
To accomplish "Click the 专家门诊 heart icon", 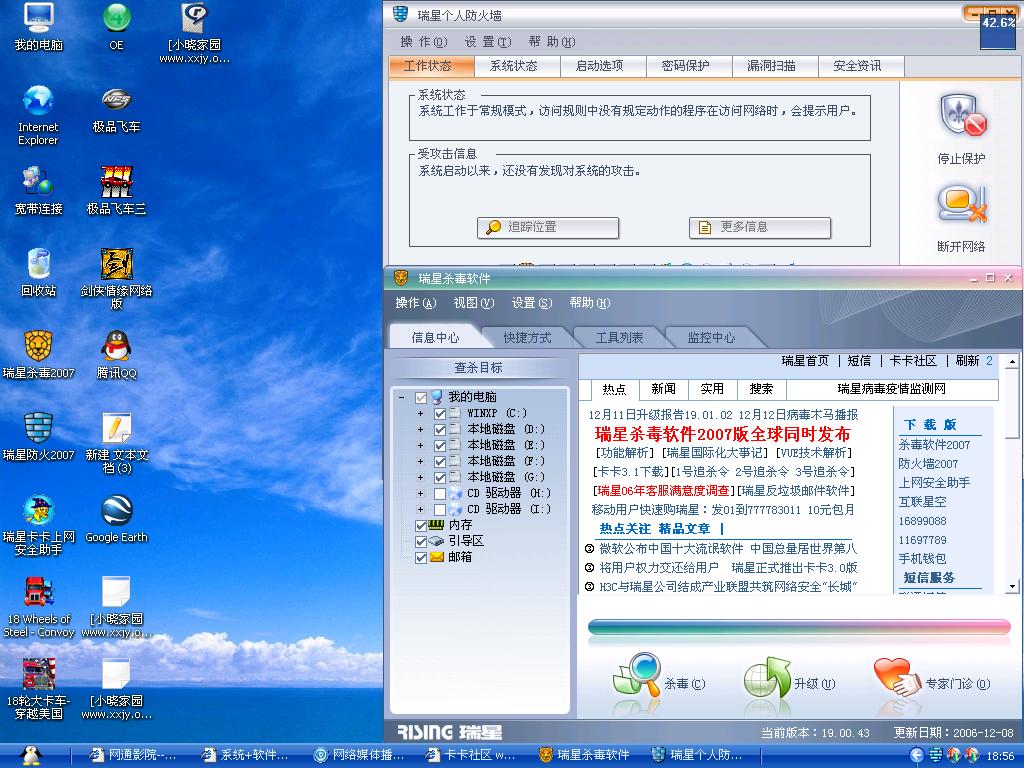I will point(896,677).
